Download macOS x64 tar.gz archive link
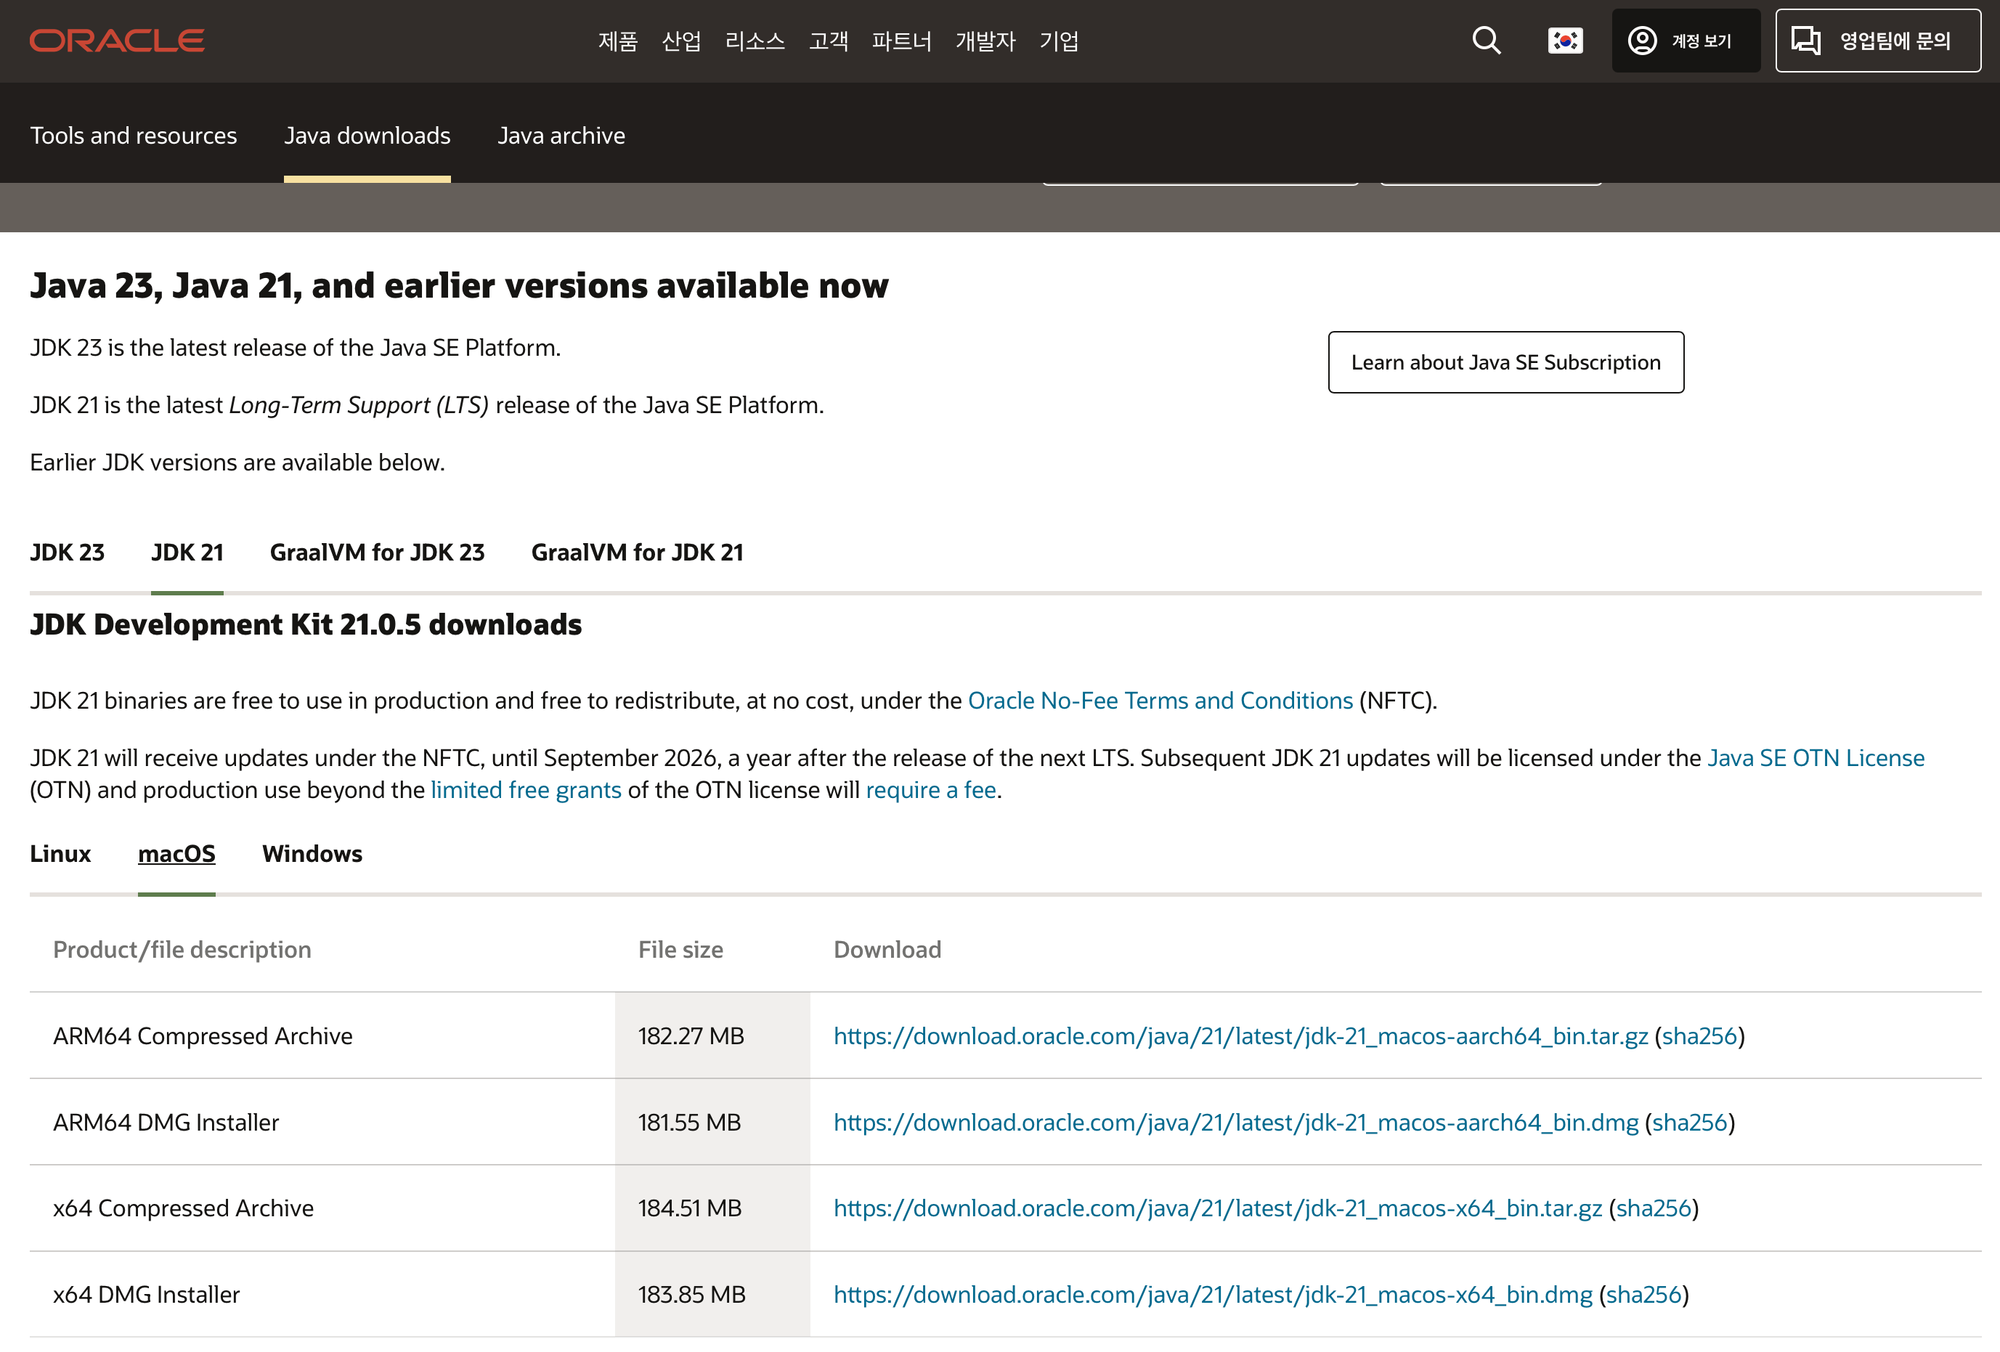This screenshot has height=1352, width=2000. (1218, 1208)
